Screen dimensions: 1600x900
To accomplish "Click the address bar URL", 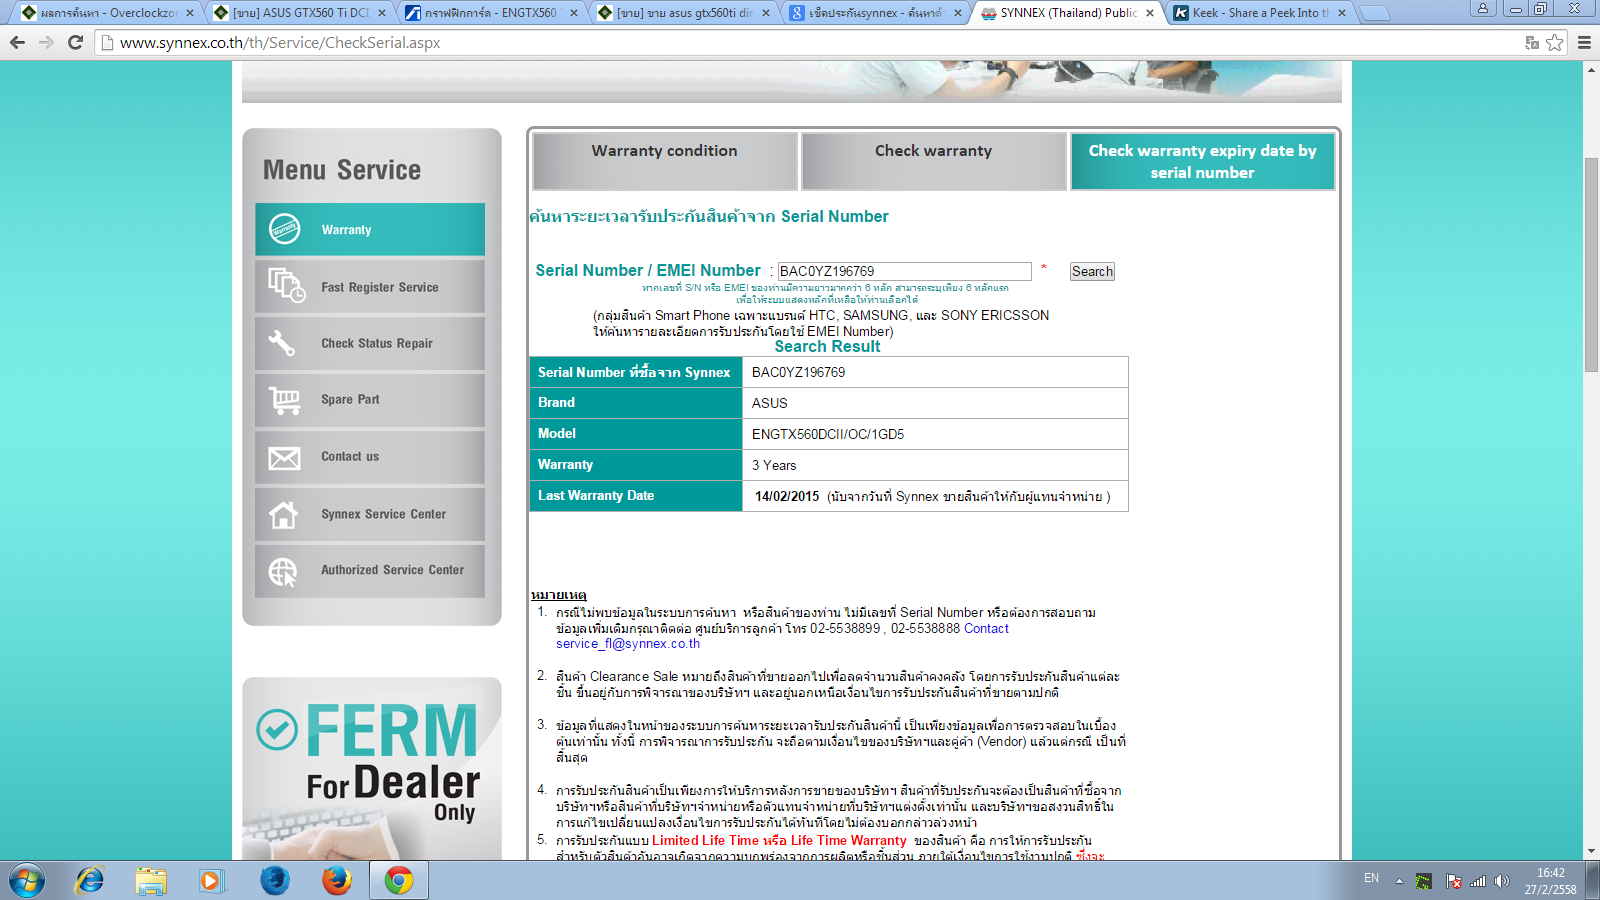I will coord(280,42).
